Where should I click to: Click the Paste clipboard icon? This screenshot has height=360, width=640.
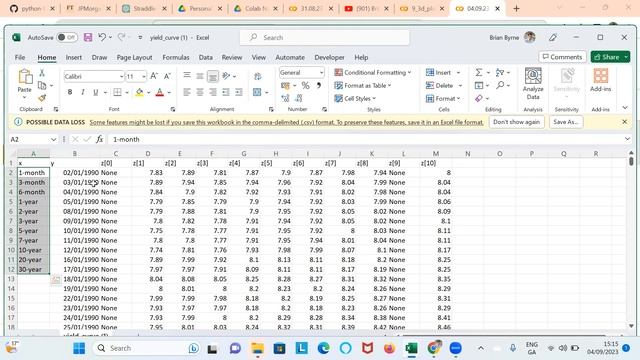click(x=24, y=76)
